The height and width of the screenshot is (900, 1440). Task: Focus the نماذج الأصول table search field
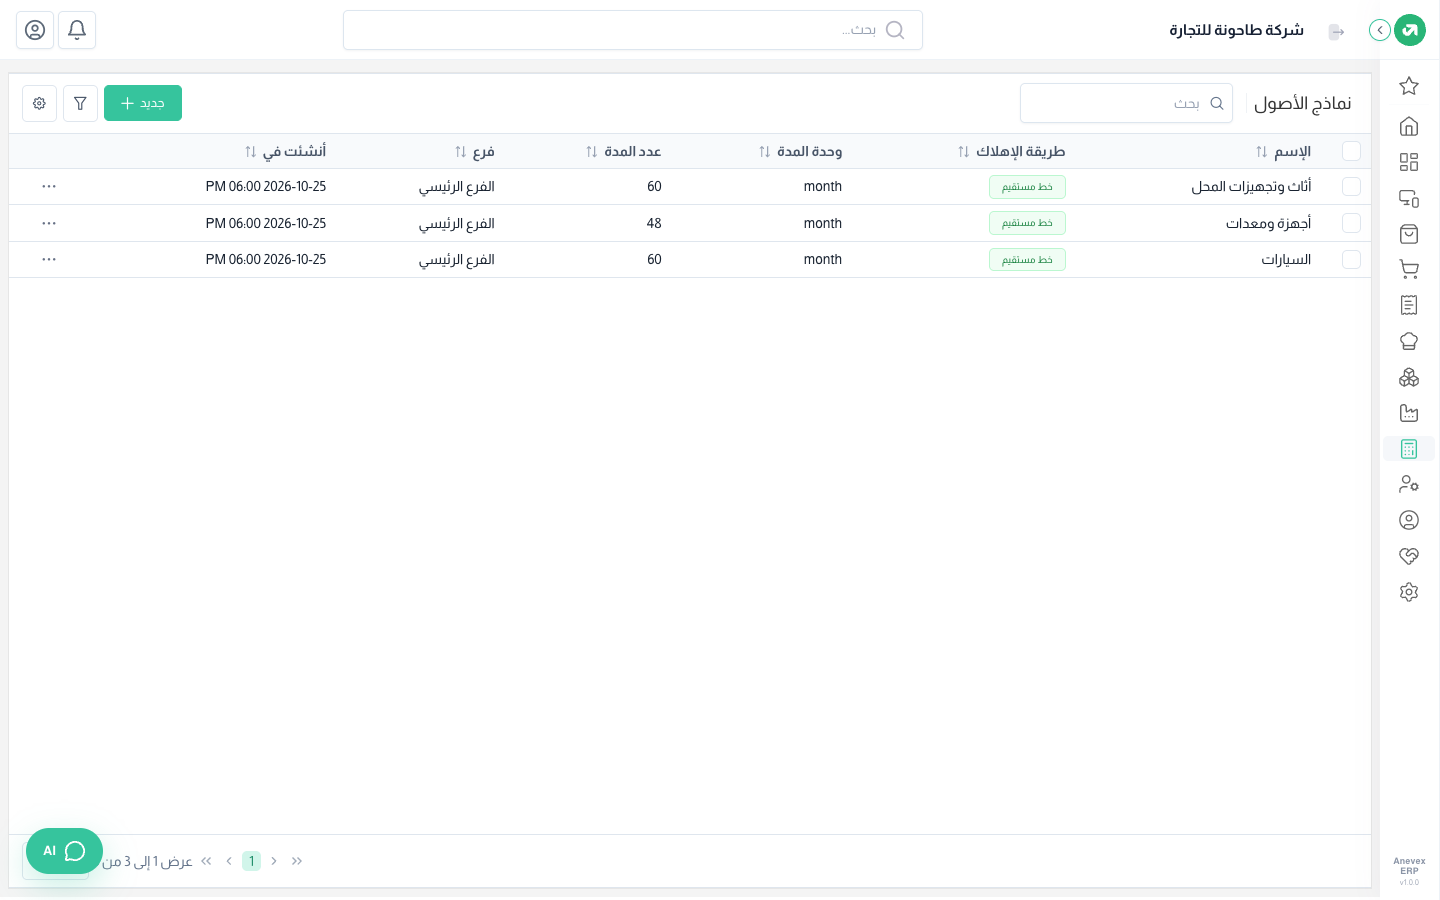coord(1126,103)
